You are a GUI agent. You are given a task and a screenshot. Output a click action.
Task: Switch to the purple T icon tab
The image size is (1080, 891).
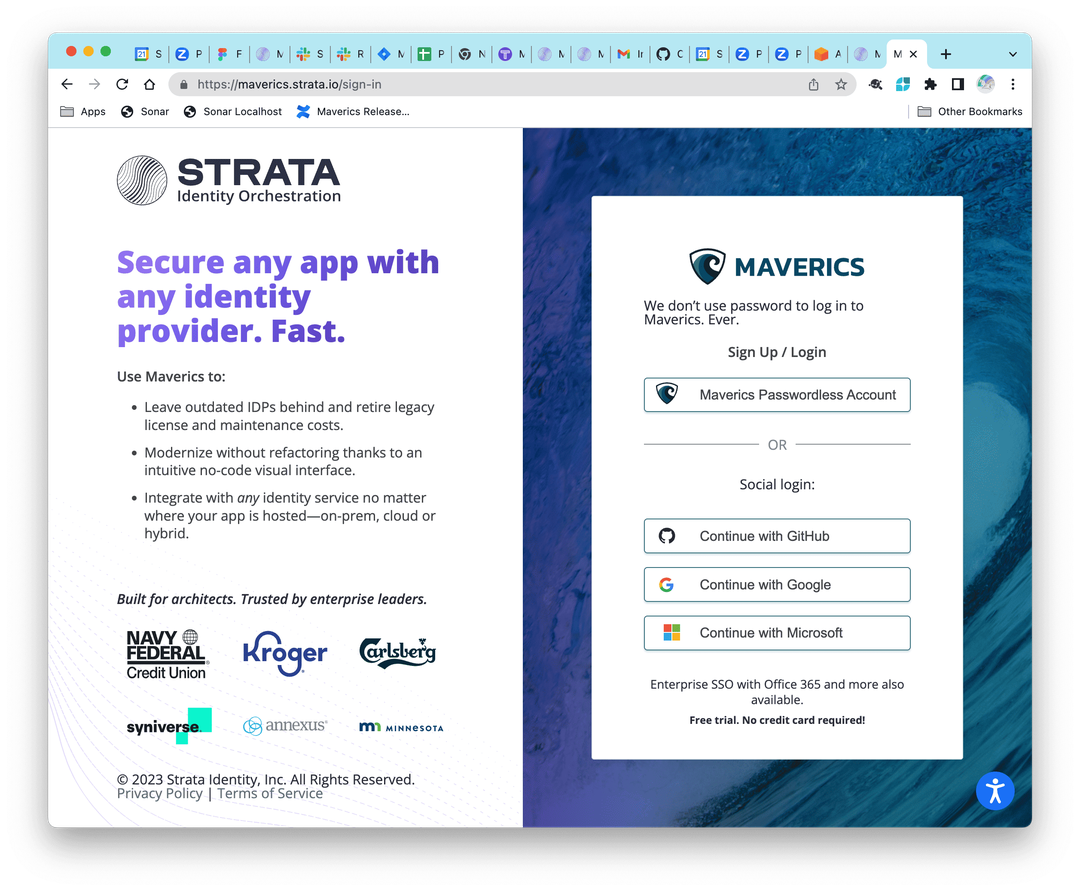pos(511,54)
